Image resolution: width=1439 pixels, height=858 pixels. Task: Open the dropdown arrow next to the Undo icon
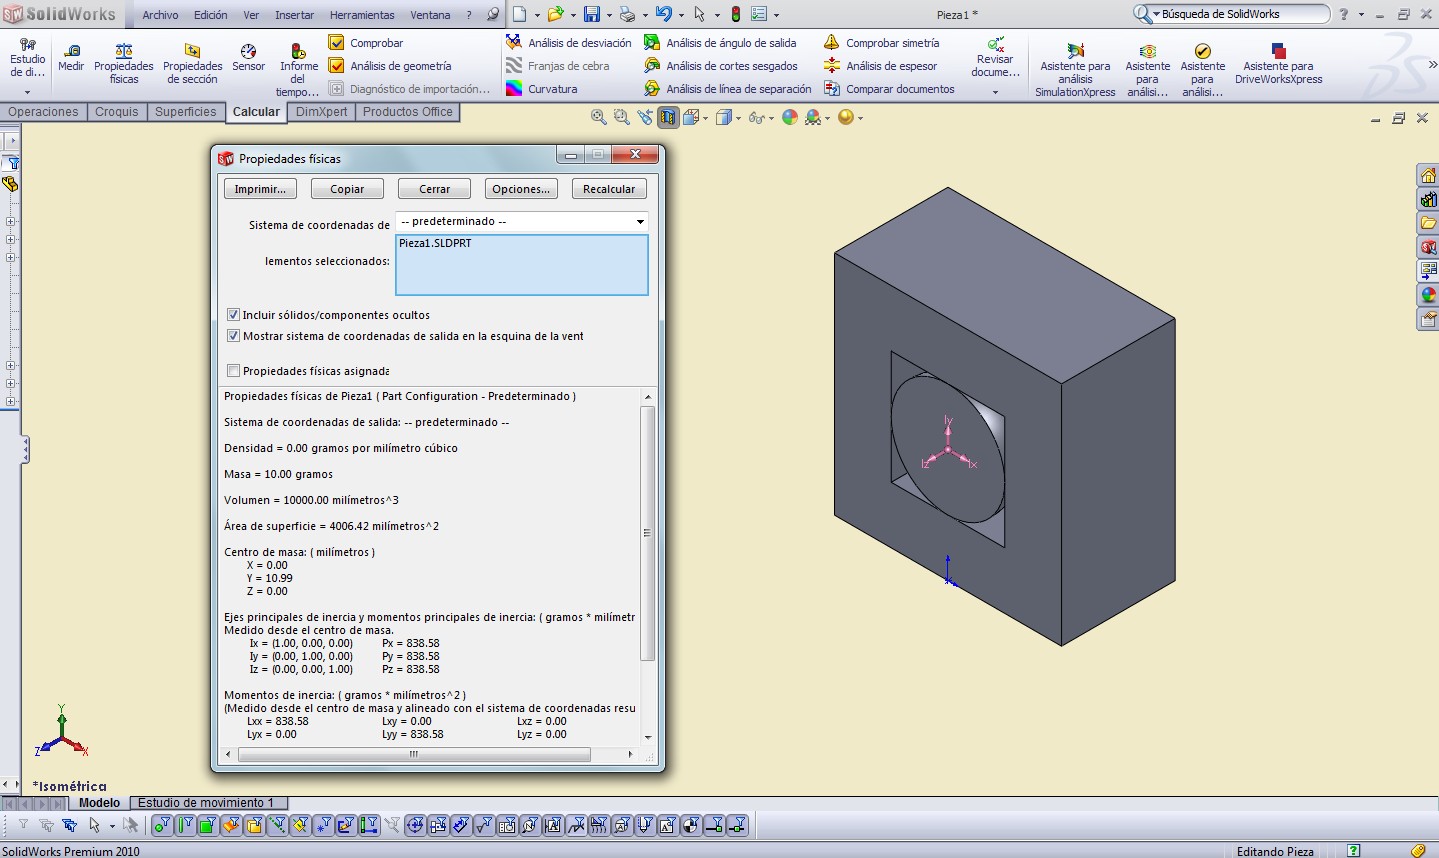[682, 15]
